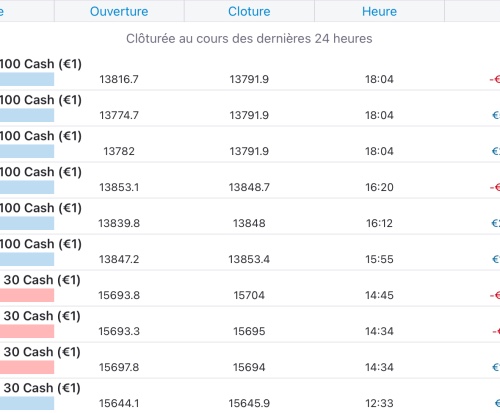Viewport: 500px width, 413px height.
Task: Sort by Heure column header
Action: 379,11
